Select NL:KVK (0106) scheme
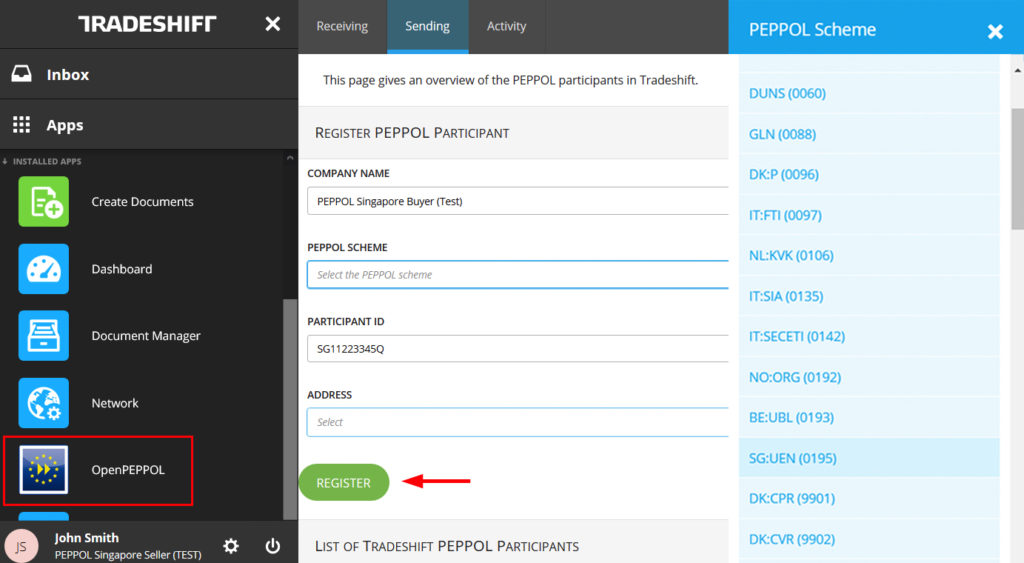 [x=869, y=255]
